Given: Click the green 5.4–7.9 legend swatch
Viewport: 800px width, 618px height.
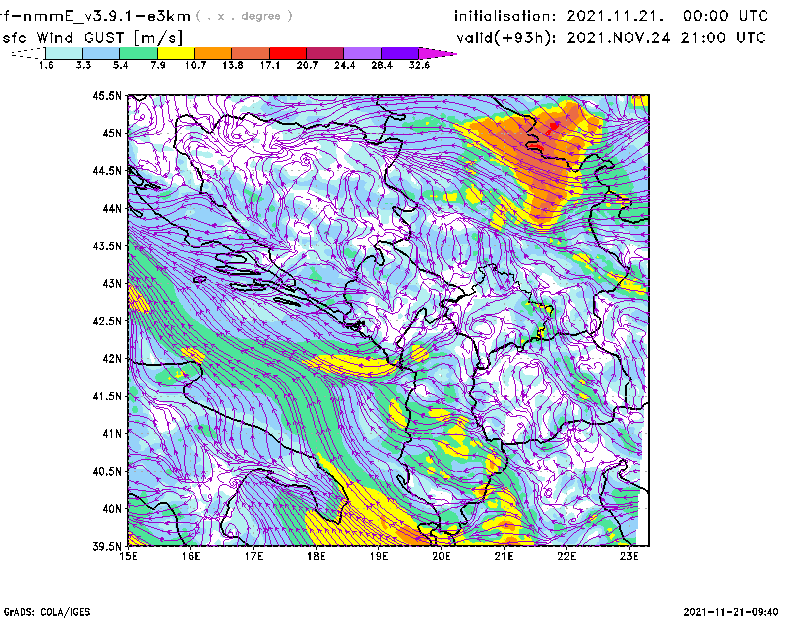Looking at the screenshot, I should click(138, 53).
